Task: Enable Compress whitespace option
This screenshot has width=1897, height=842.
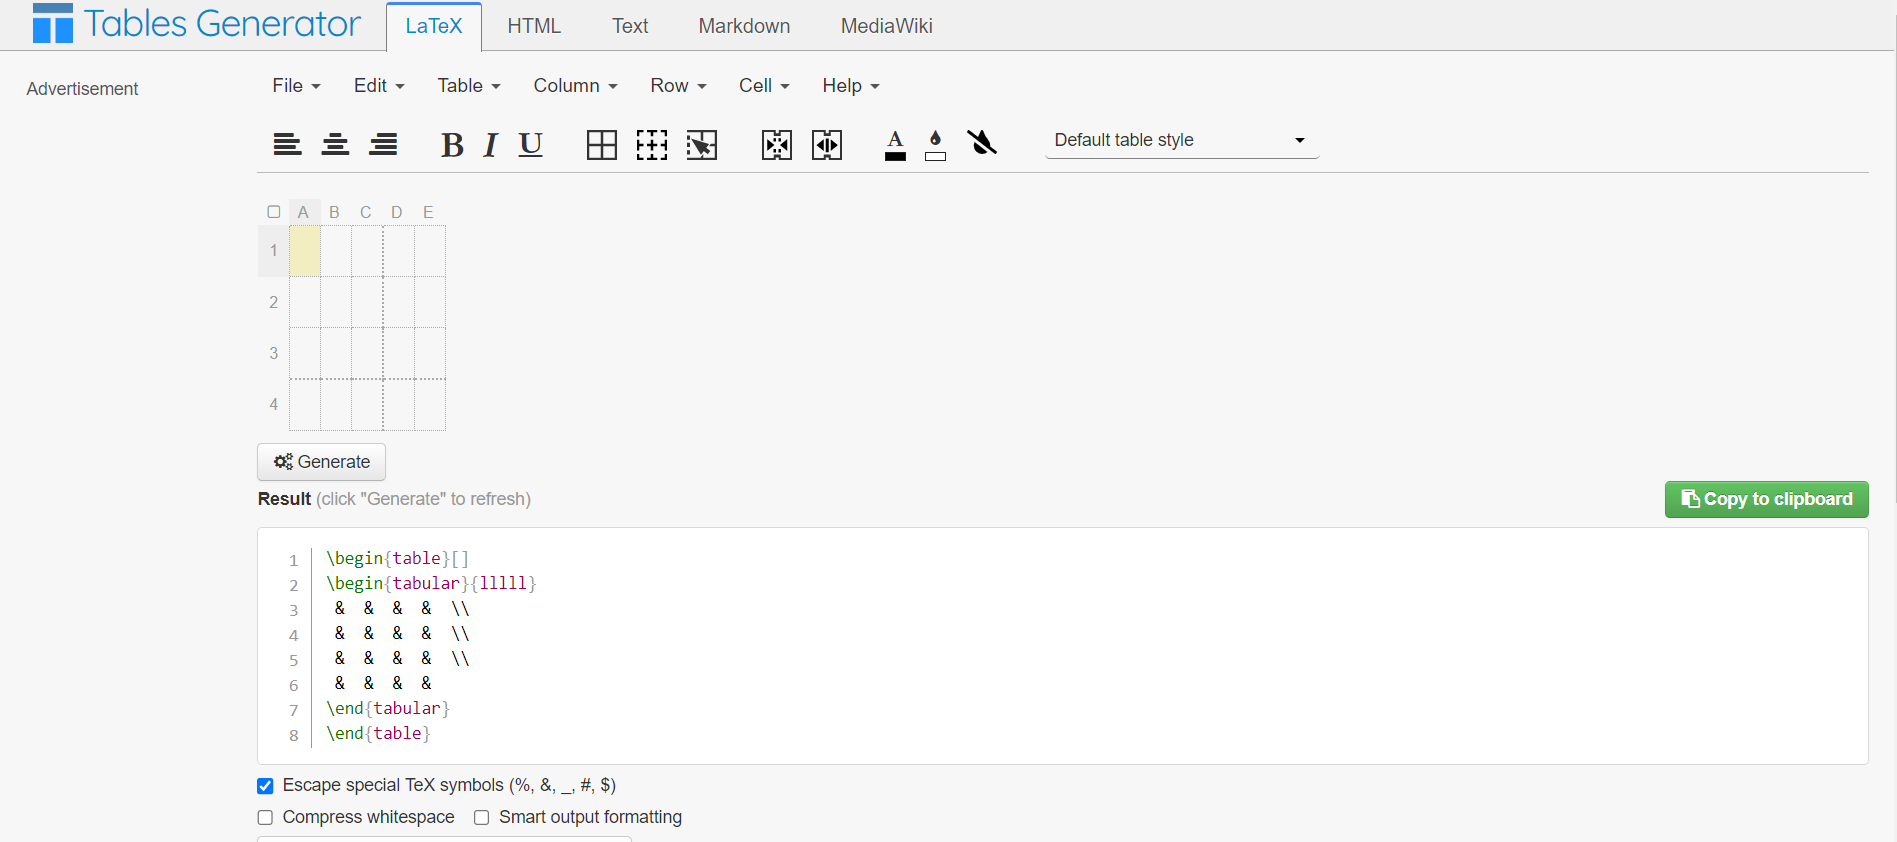Action: click(x=265, y=818)
